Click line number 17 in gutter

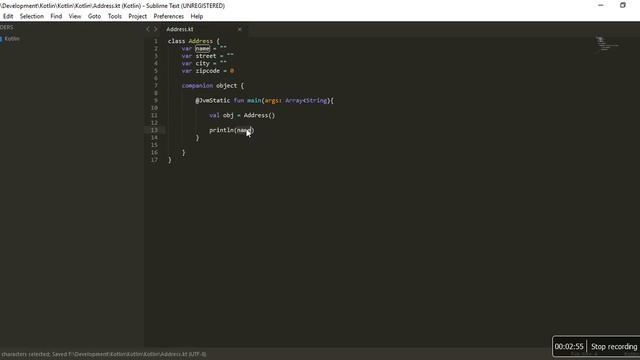154,160
